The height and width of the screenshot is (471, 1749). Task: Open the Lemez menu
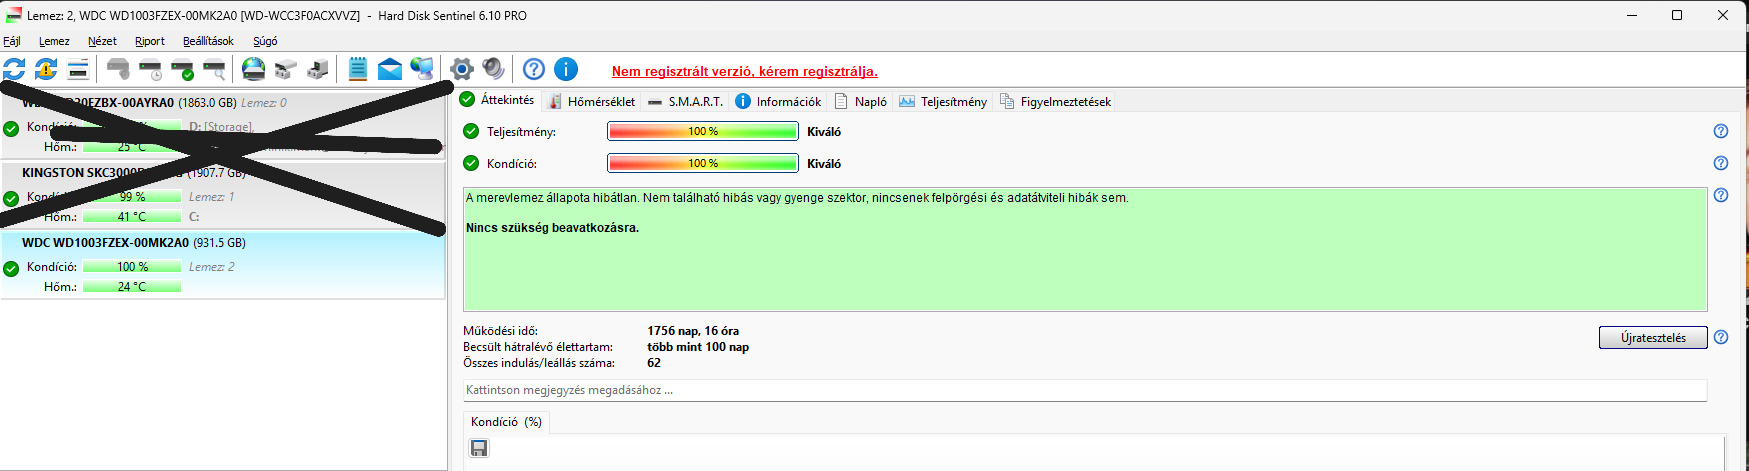54,41
